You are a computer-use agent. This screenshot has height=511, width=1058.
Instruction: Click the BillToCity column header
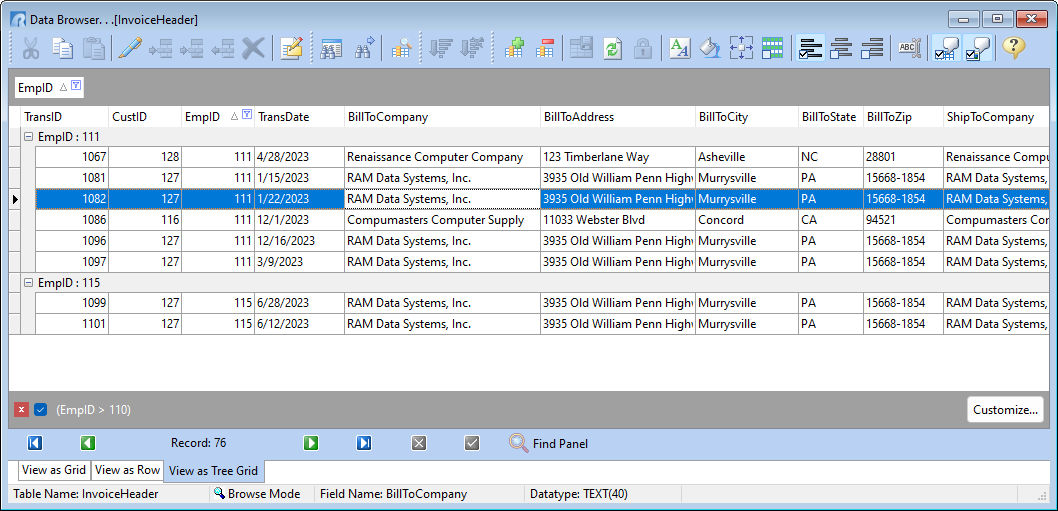(746, 117)
